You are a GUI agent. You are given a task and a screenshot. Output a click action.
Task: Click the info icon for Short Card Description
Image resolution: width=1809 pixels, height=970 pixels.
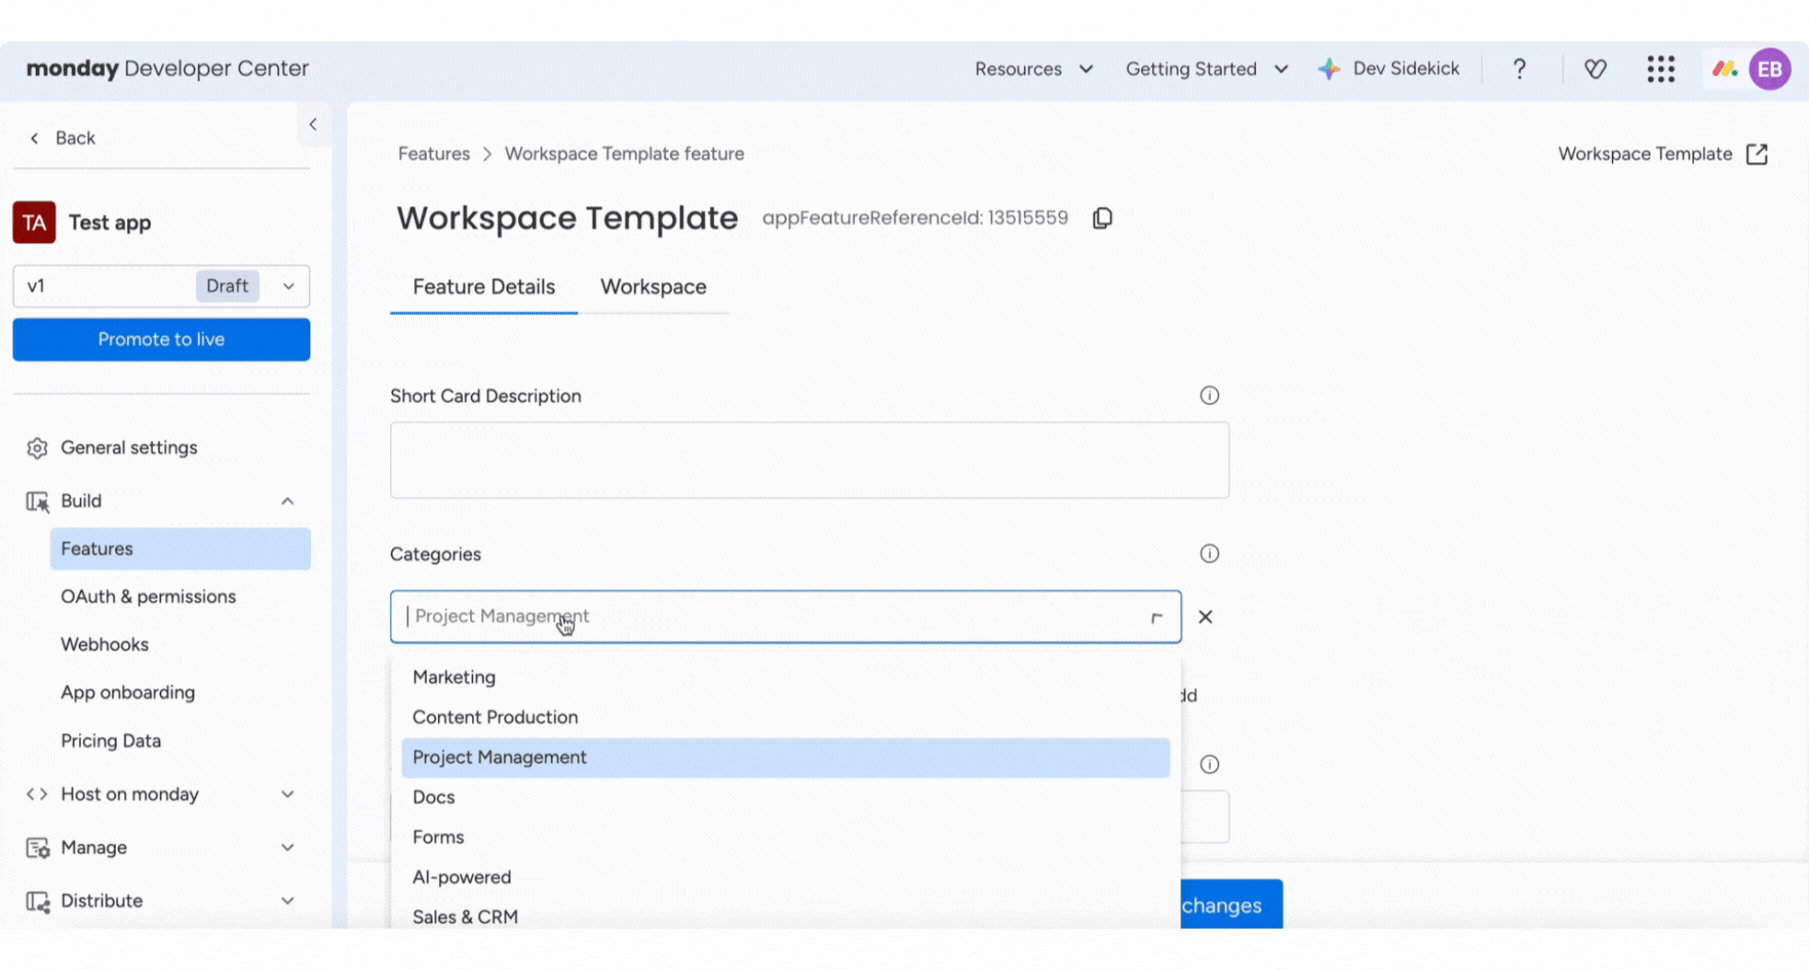click(1209, 396)
